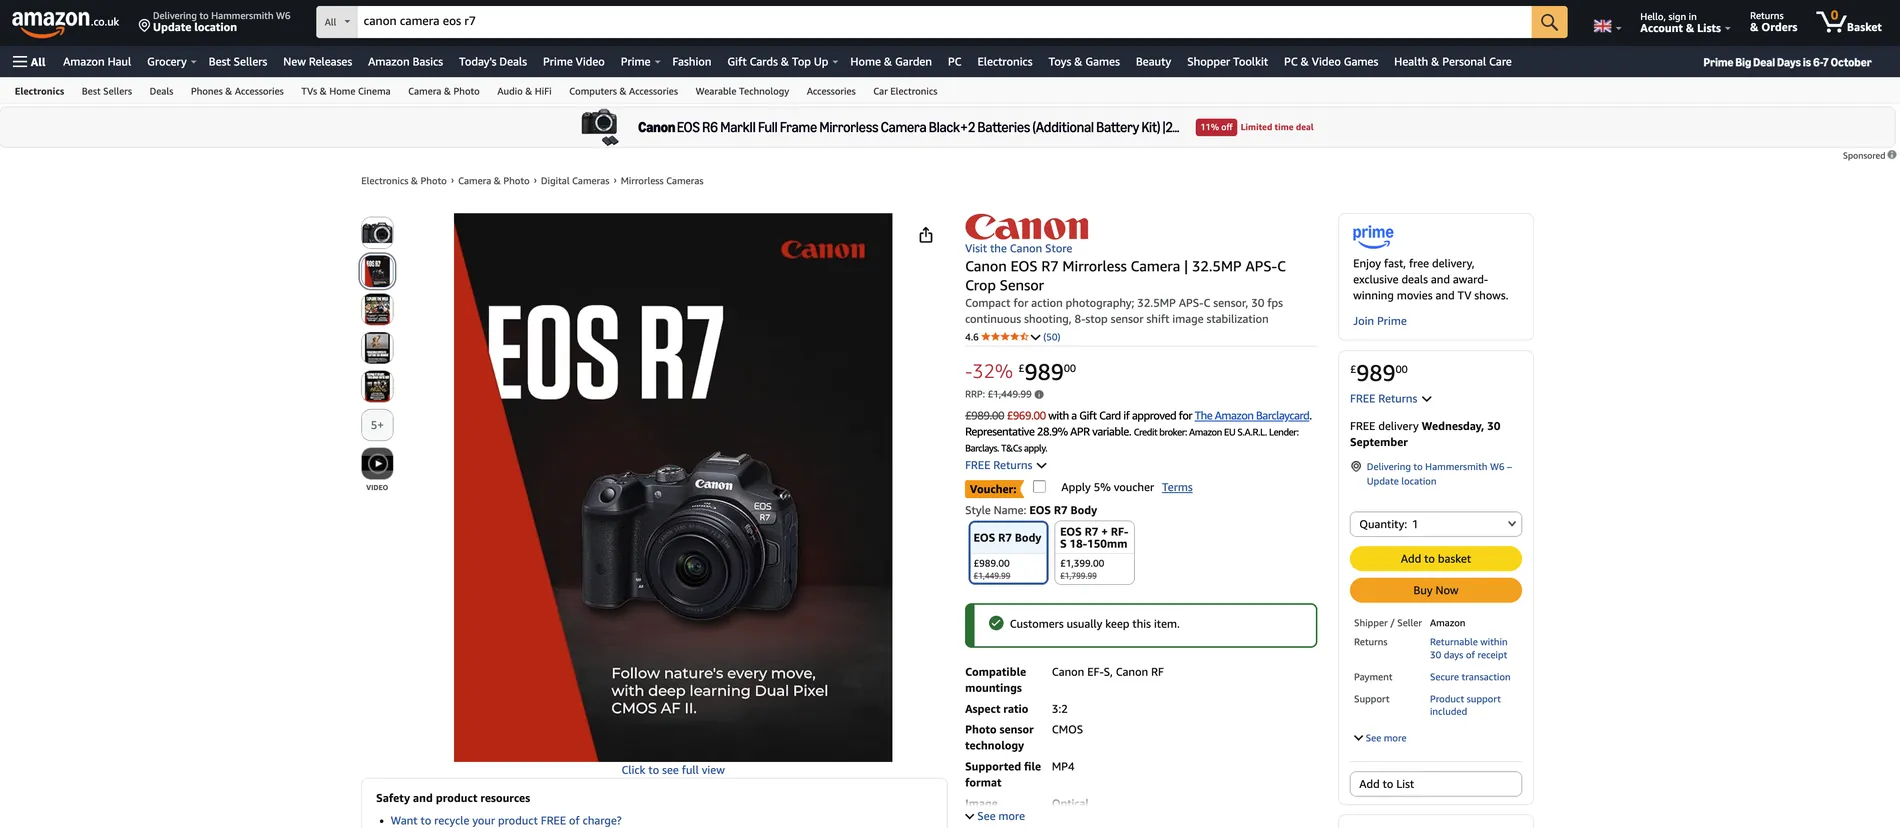
Task: Open the Quantity dropdown
Action: [x=1435, y=524]
